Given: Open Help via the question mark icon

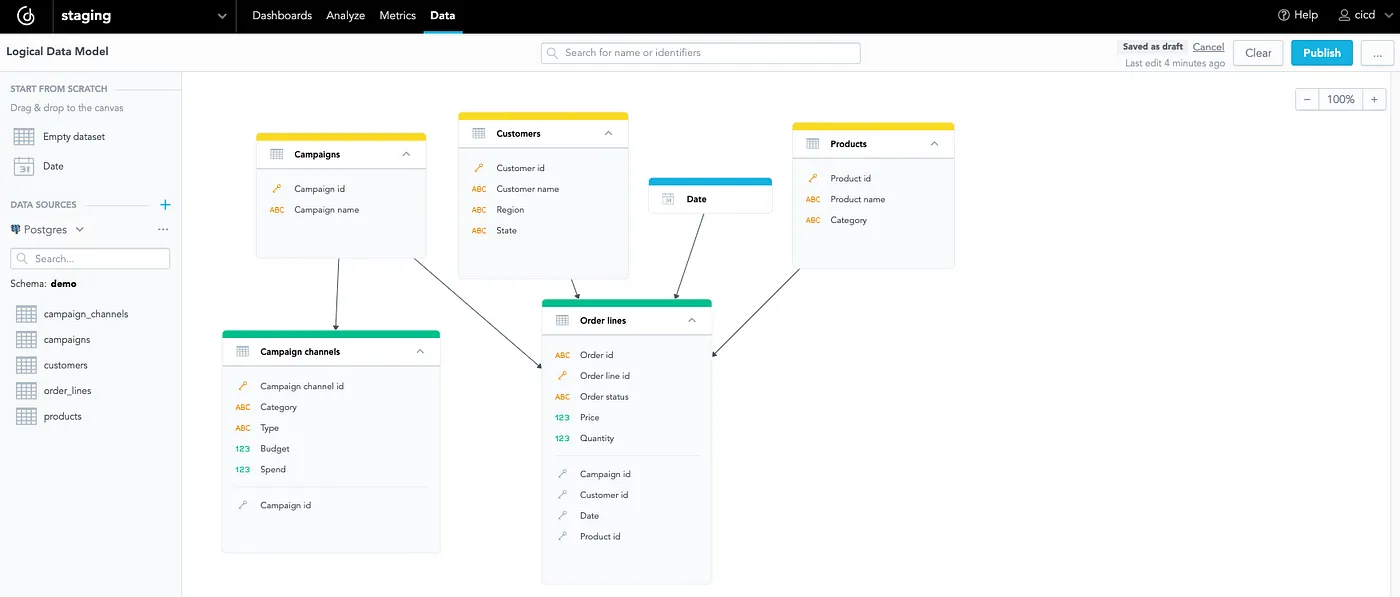Looking at the screenshot, I should 1284,14.
